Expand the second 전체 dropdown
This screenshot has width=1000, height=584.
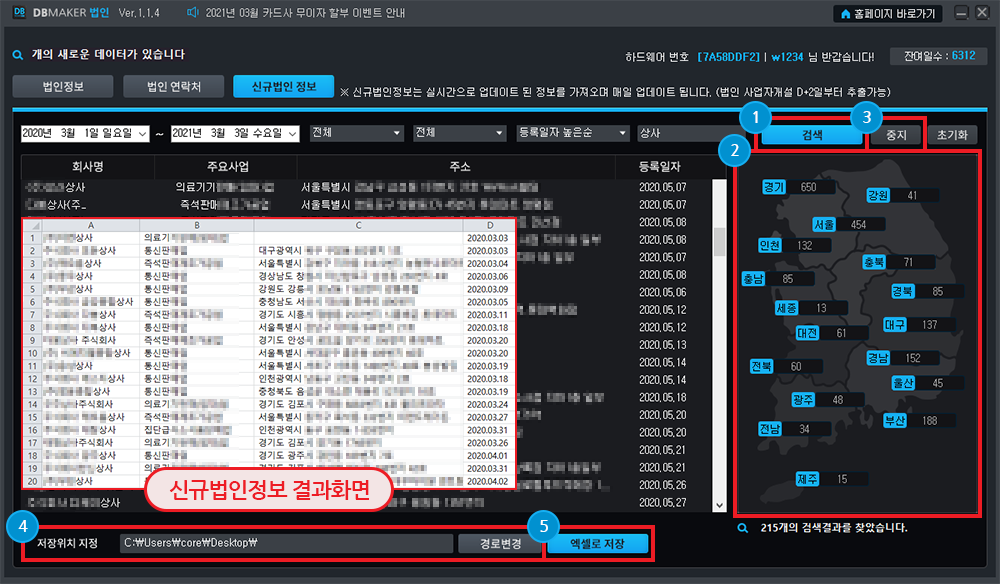point(460,133)
